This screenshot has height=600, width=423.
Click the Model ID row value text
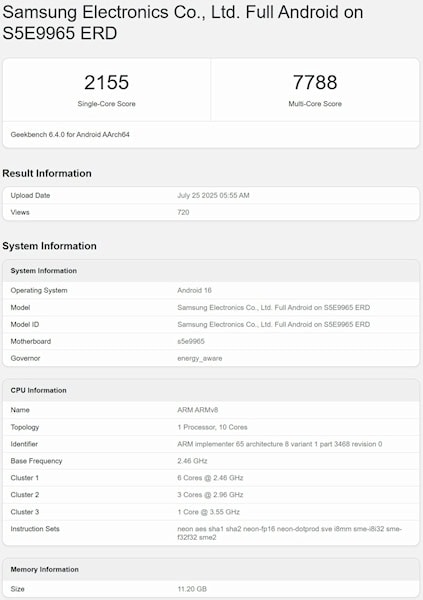[273, 324]
